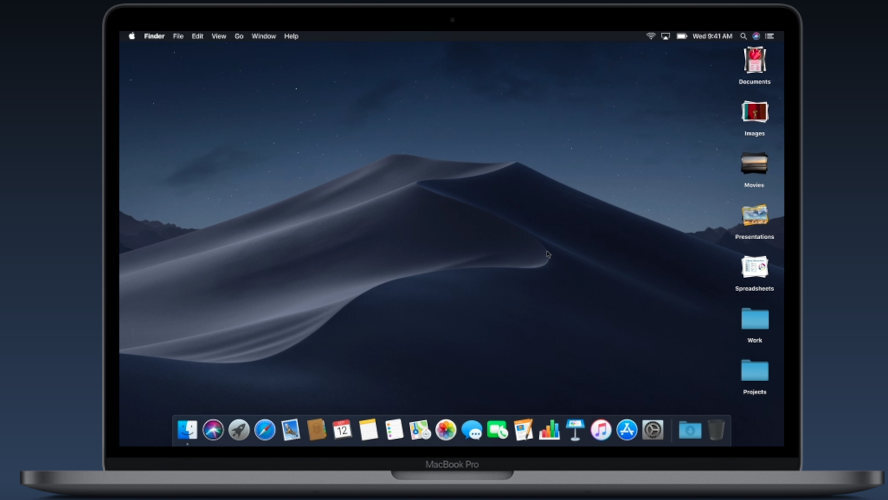Open the View menu
This screenshot has width=888, height=500.
point(219,36)
